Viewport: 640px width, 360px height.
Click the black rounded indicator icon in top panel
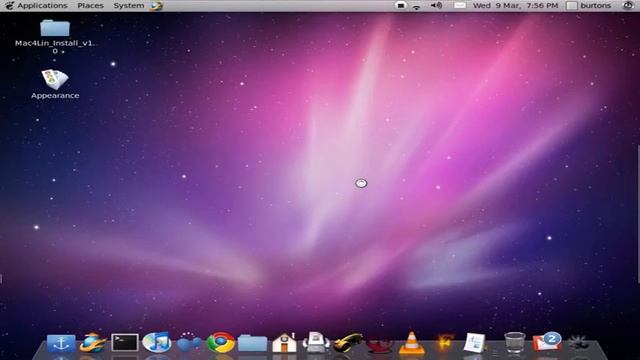pyautogui.click(x=401, y=6)
